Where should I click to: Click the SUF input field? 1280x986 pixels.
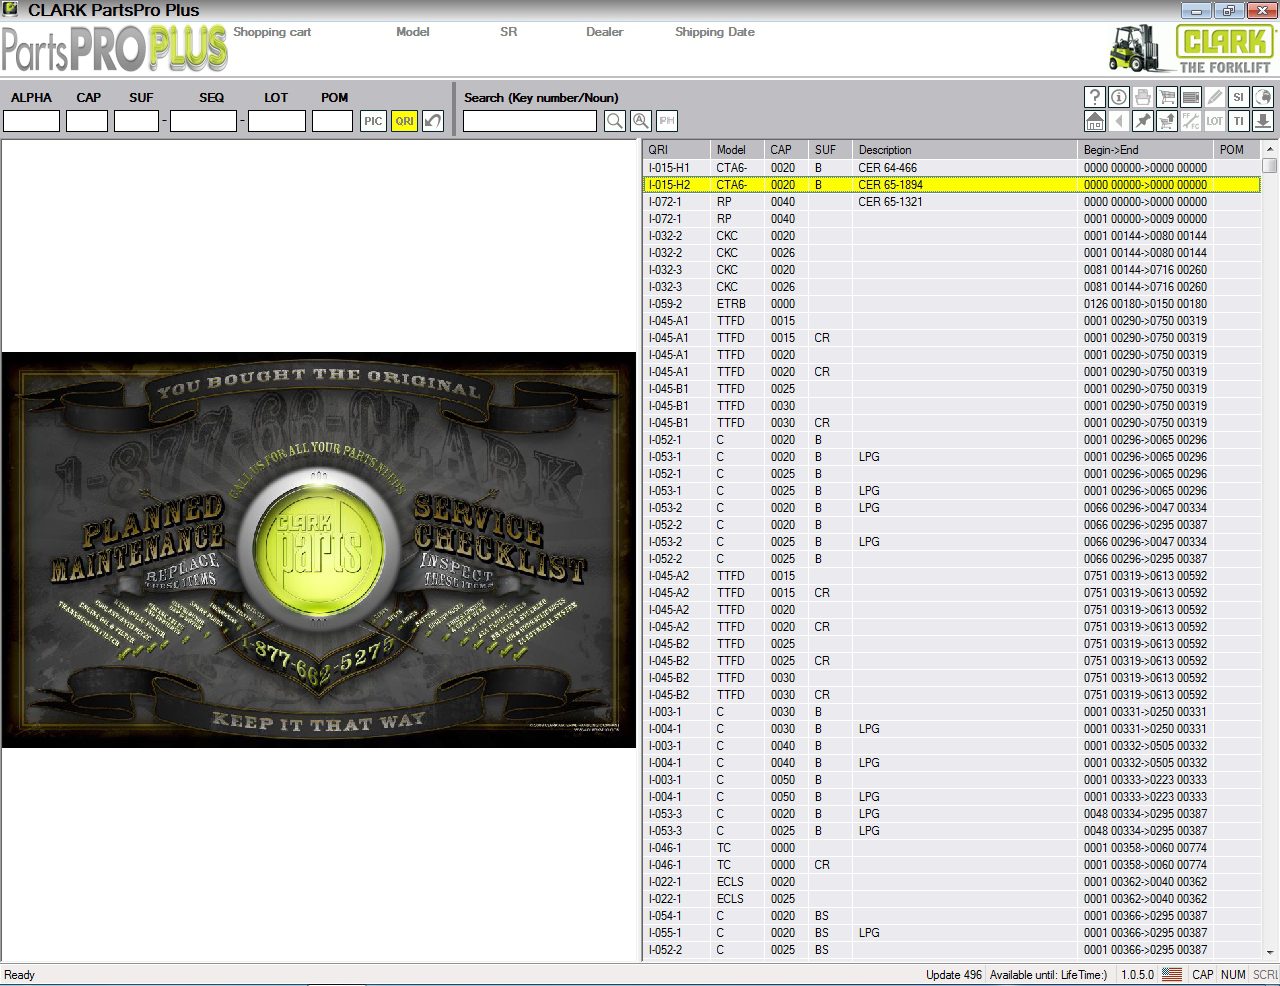(137, 121)
